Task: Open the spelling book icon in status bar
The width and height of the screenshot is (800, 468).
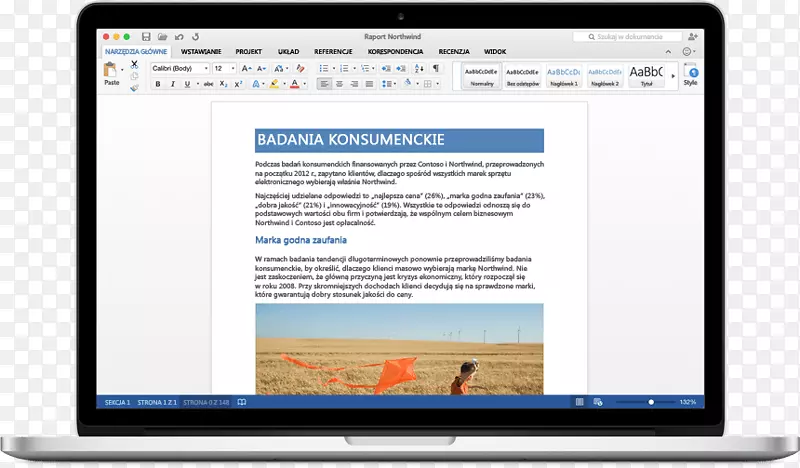Action: (242, 402)
